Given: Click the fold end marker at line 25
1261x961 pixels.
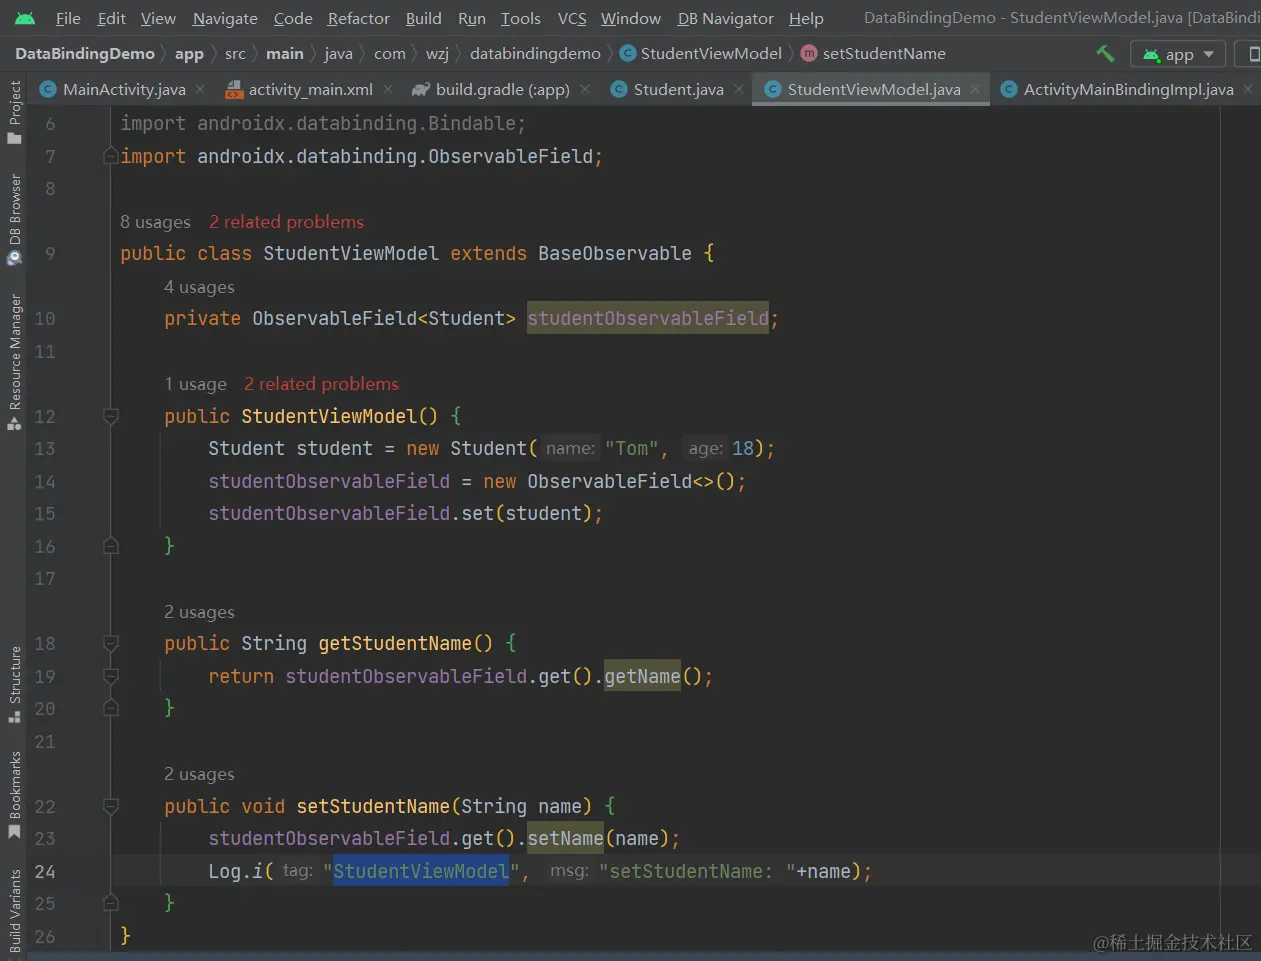Looking at the screenshot, I should click(111, 903).
